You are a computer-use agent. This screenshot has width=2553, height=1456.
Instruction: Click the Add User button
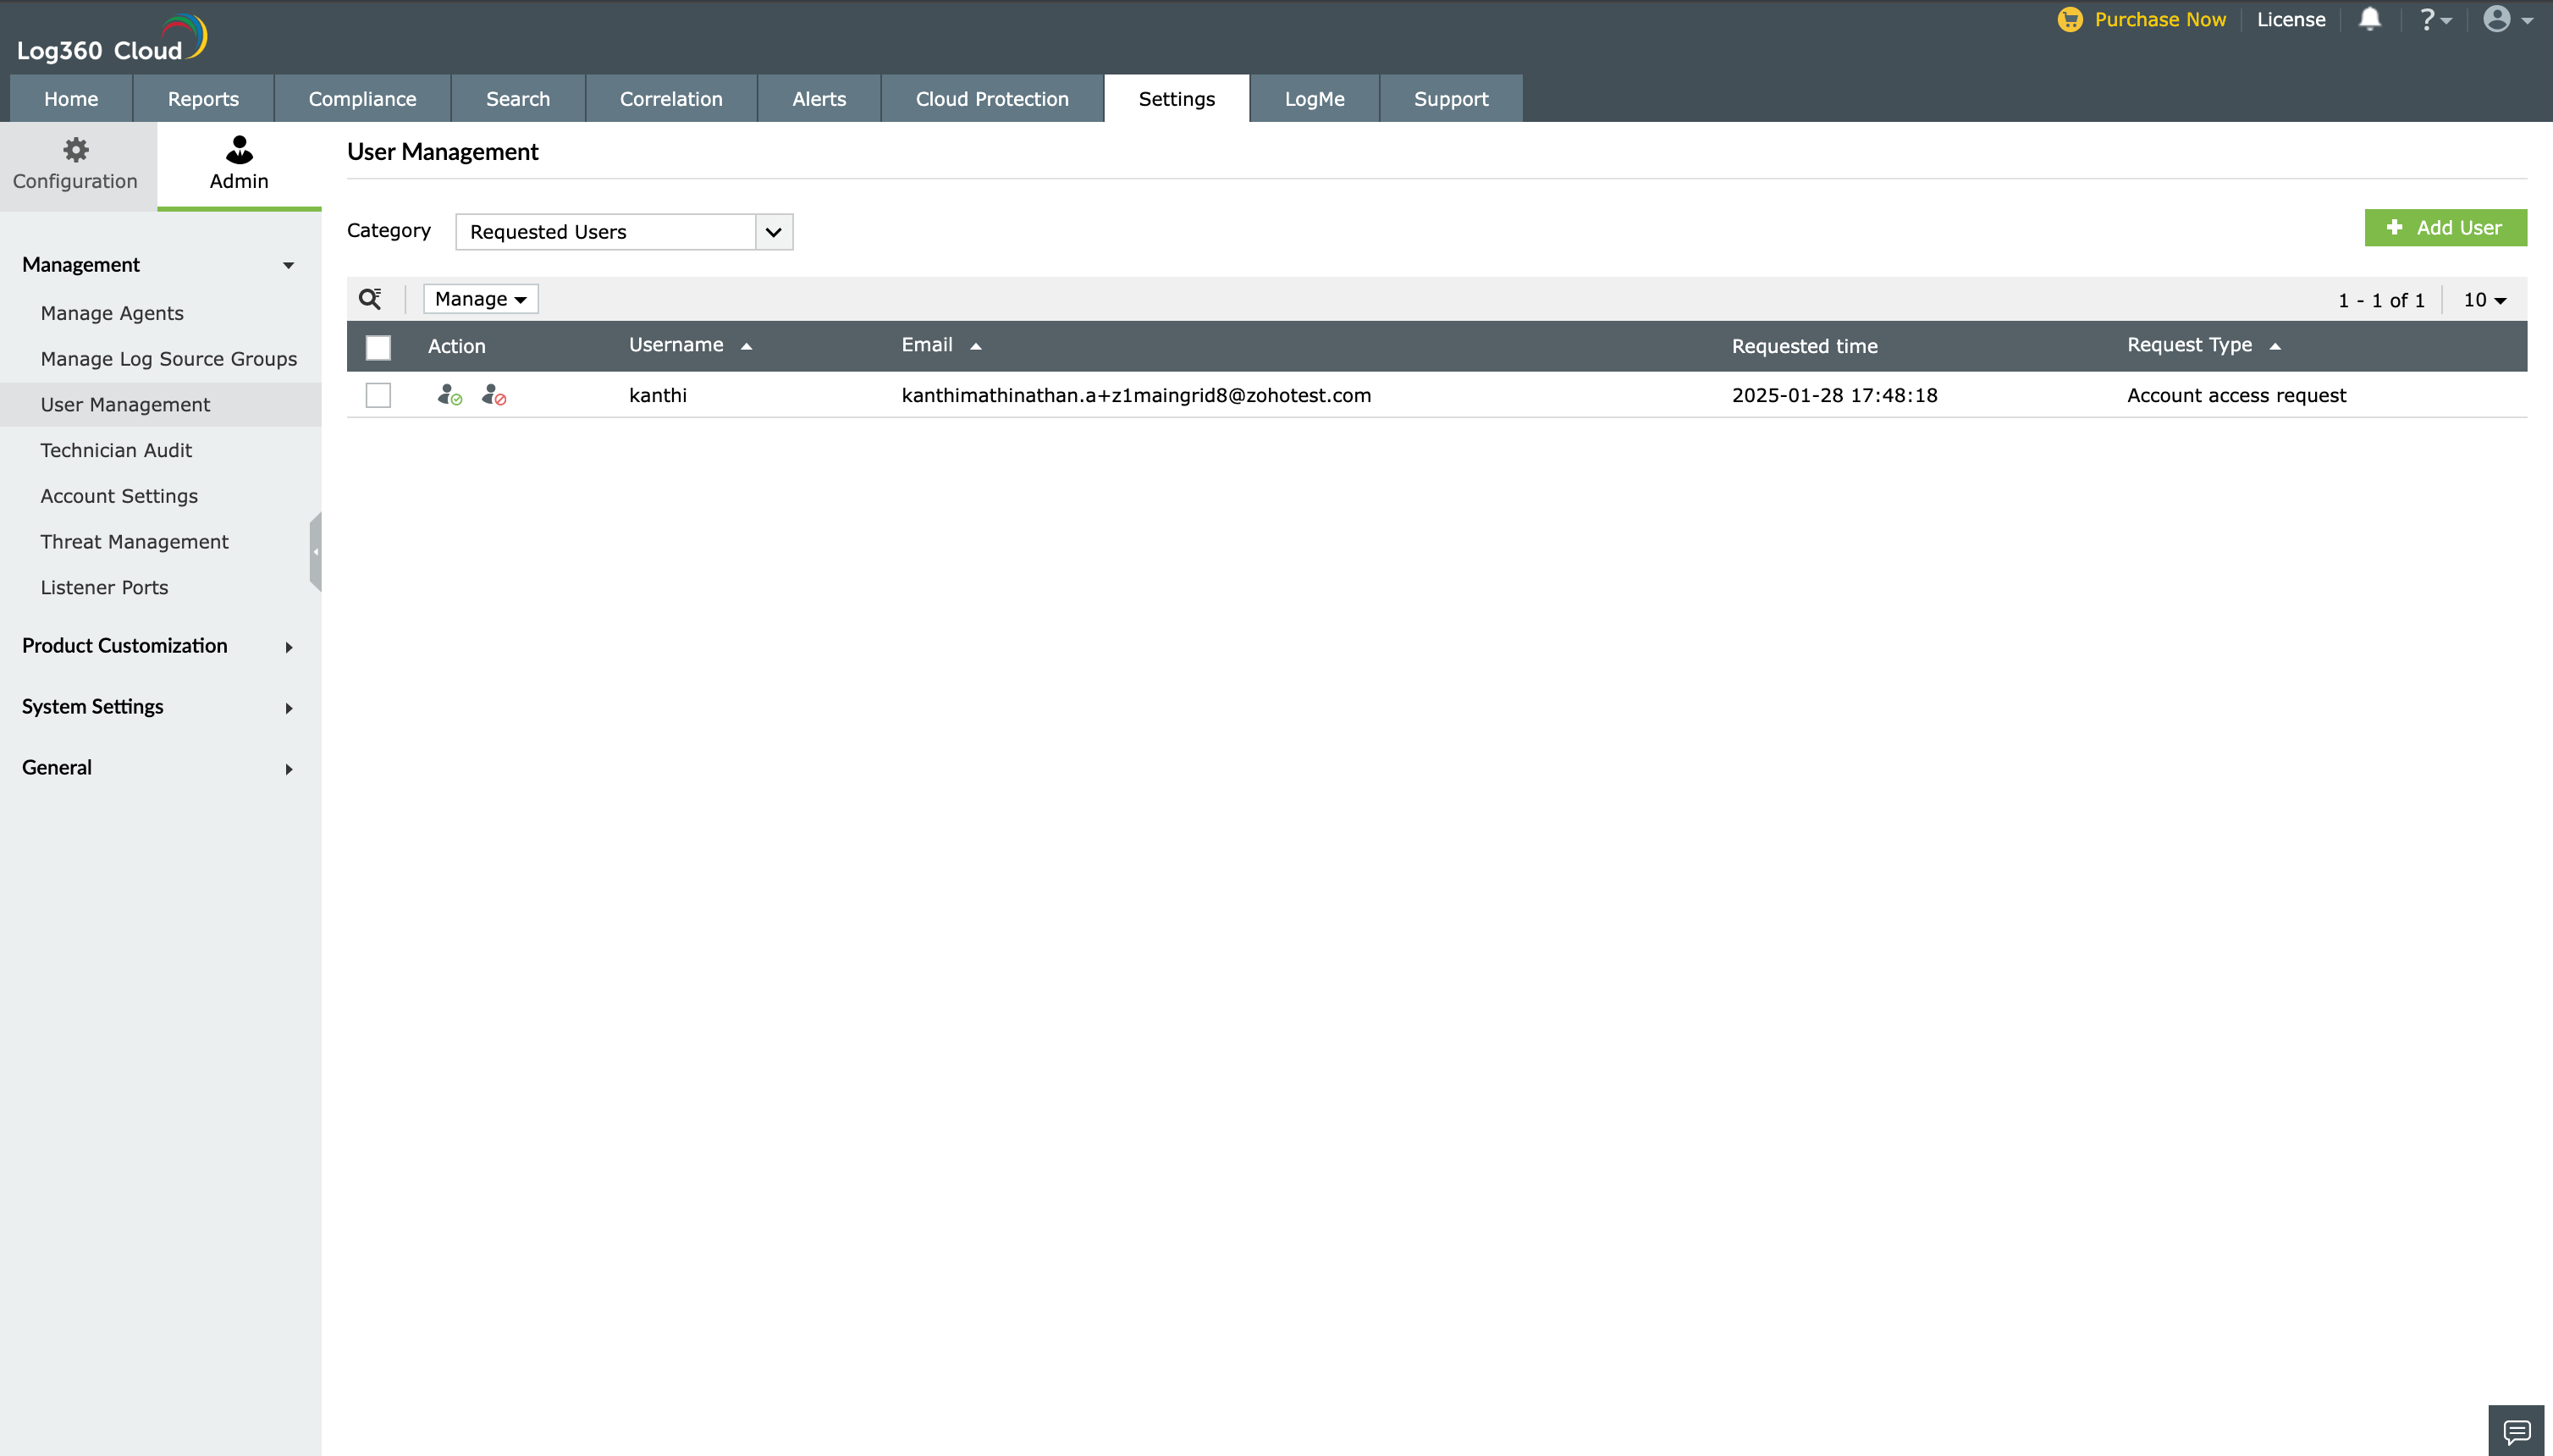(2444, 228)
